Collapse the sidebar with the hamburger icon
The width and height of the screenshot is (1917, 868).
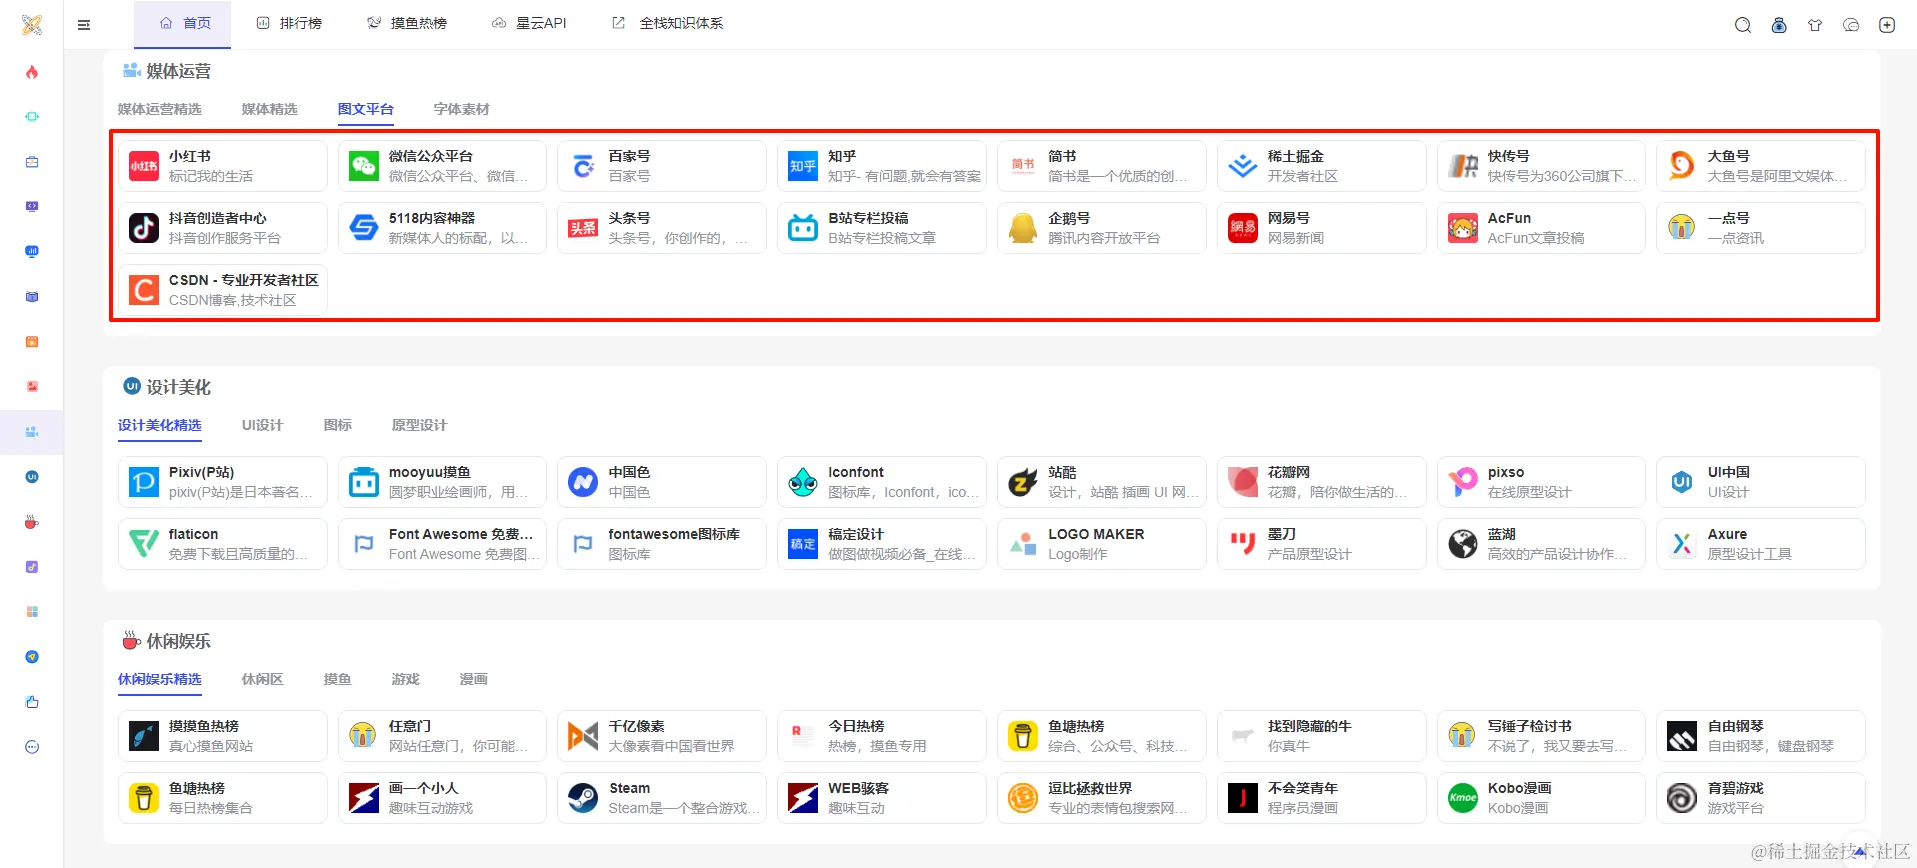[84, 25]
